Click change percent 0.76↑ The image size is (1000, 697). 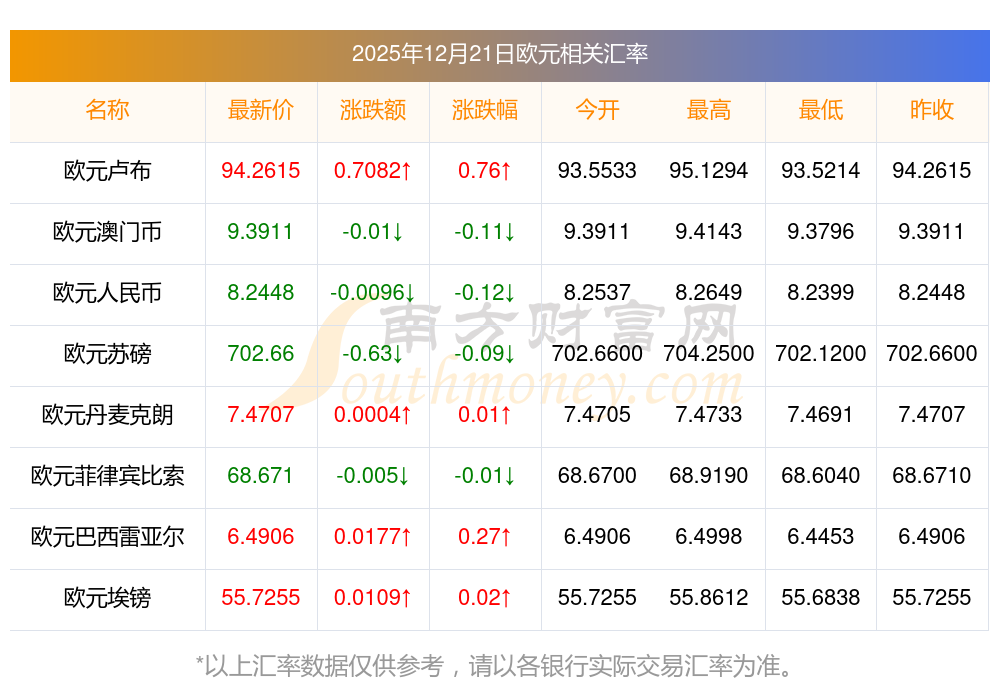(x=485, y=170)
